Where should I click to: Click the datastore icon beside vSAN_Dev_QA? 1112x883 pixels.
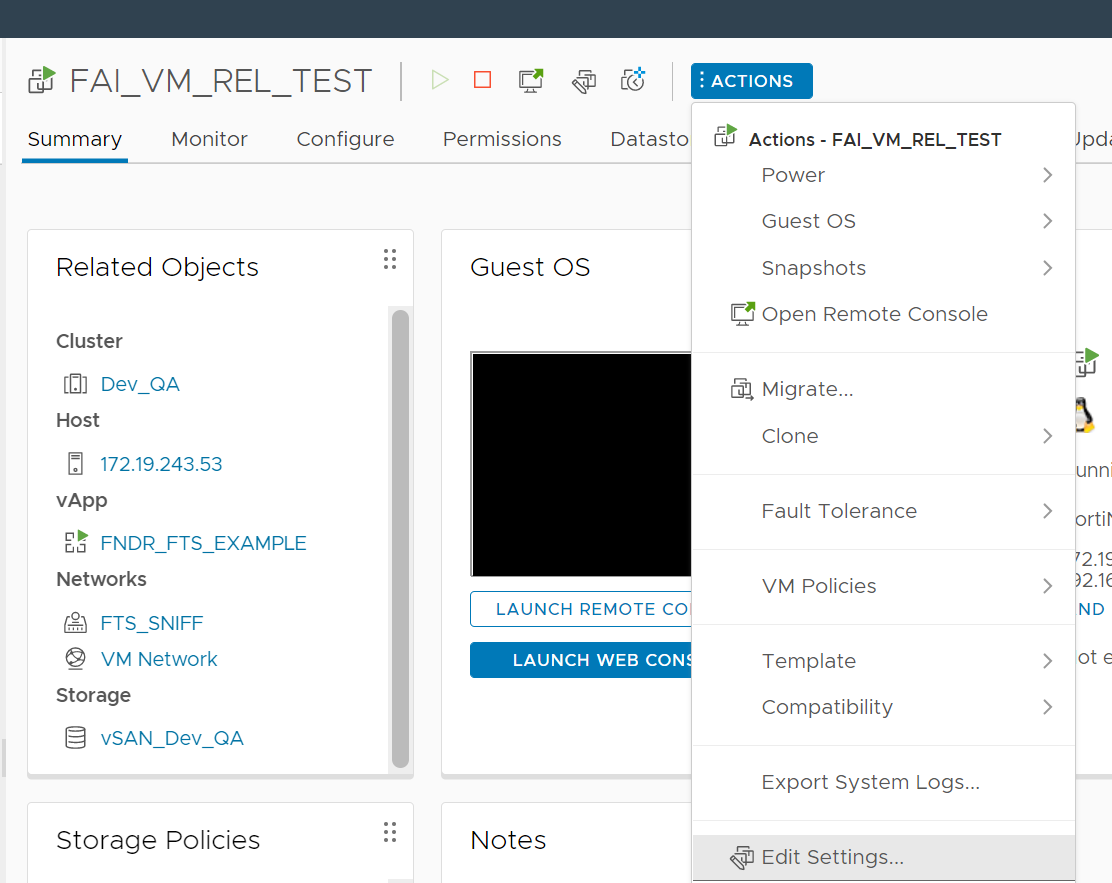pos(74,737)
